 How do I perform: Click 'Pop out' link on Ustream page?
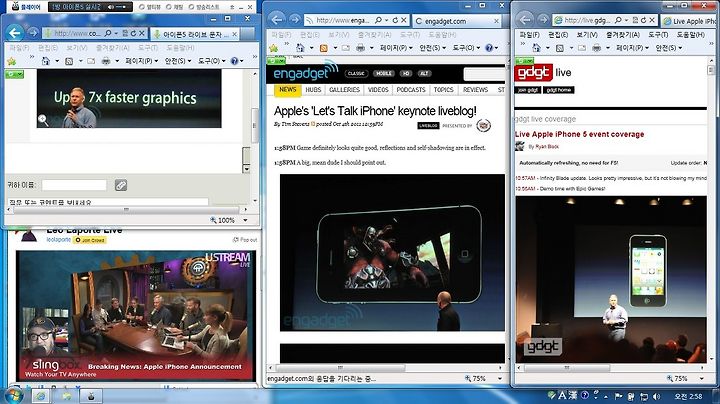point(245,240)
